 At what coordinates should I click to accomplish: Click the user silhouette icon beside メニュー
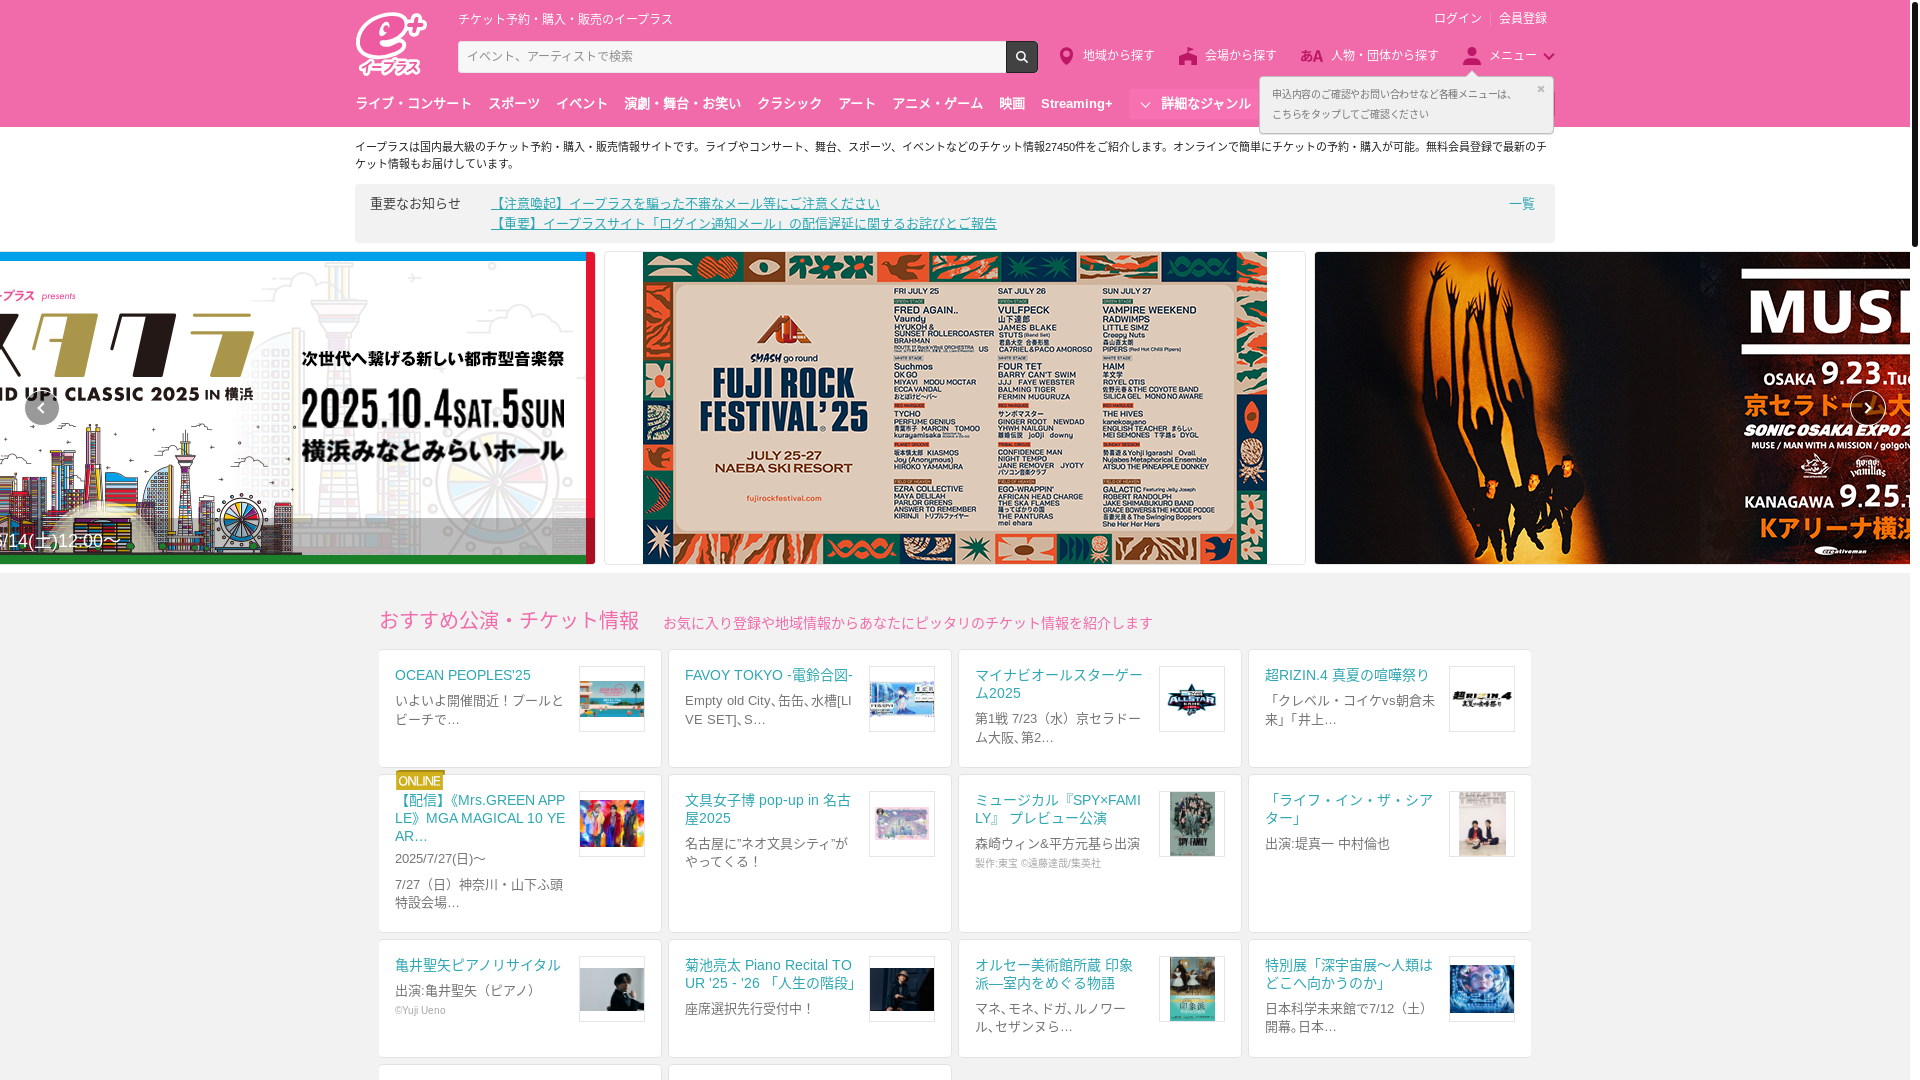[1471, 56]
